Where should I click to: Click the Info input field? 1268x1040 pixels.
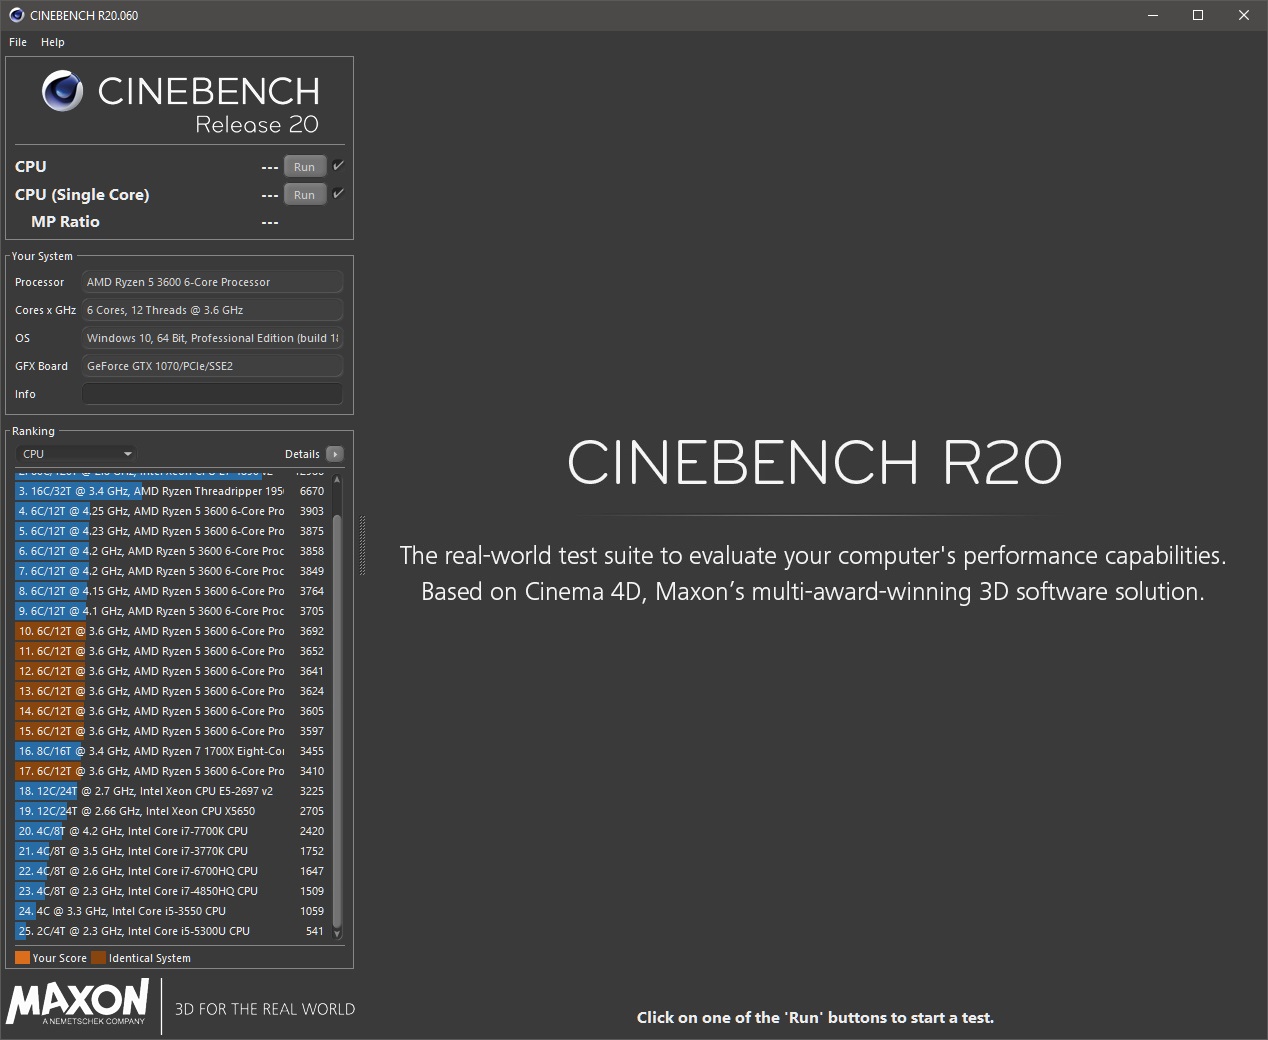212,394
